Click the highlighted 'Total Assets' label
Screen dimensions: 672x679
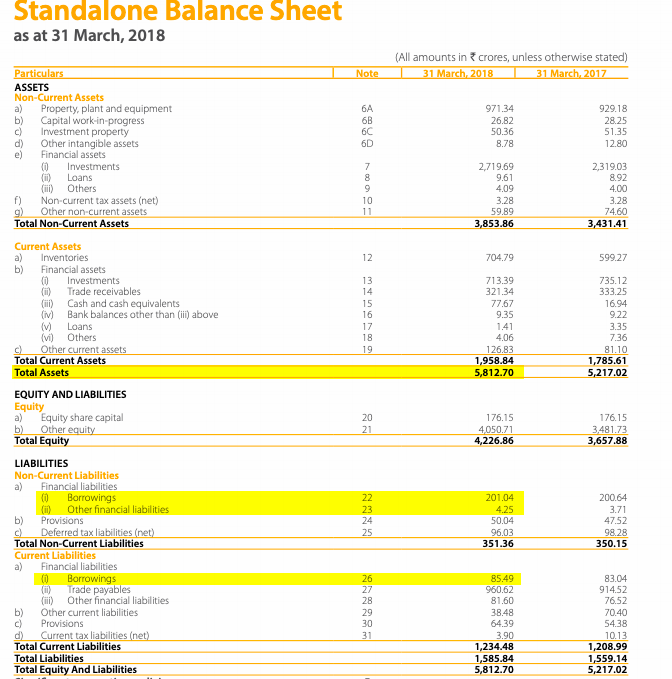point(42,372)
